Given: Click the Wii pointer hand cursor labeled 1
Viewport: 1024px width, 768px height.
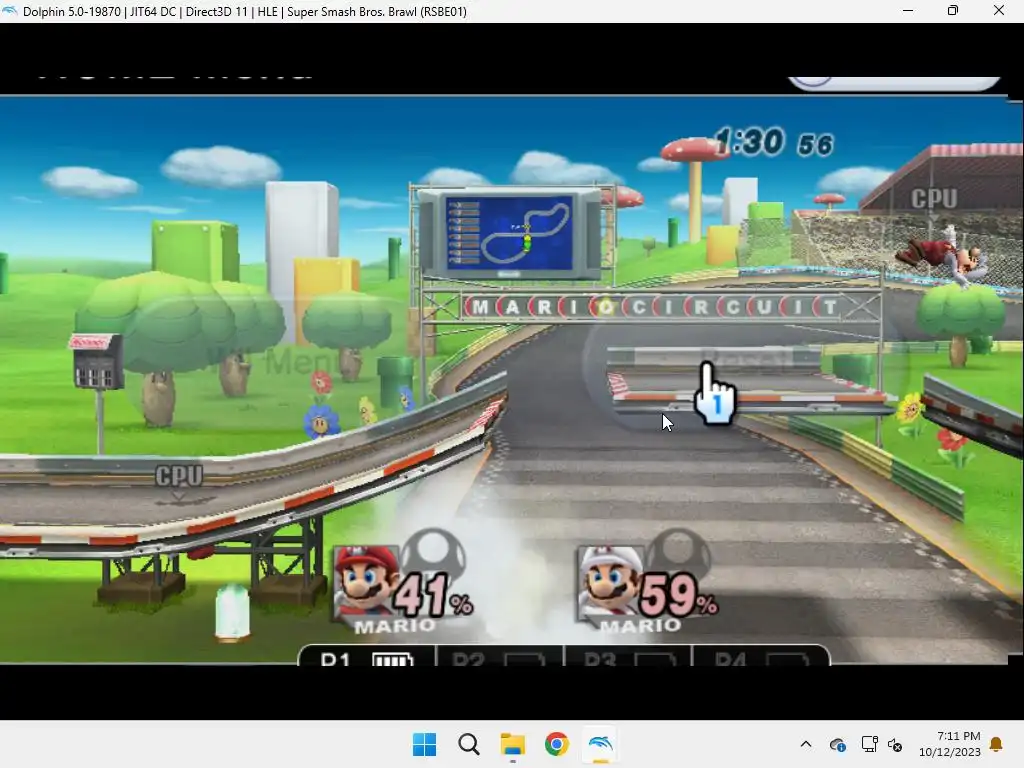Looking at the screenshot, I should 714,394.
